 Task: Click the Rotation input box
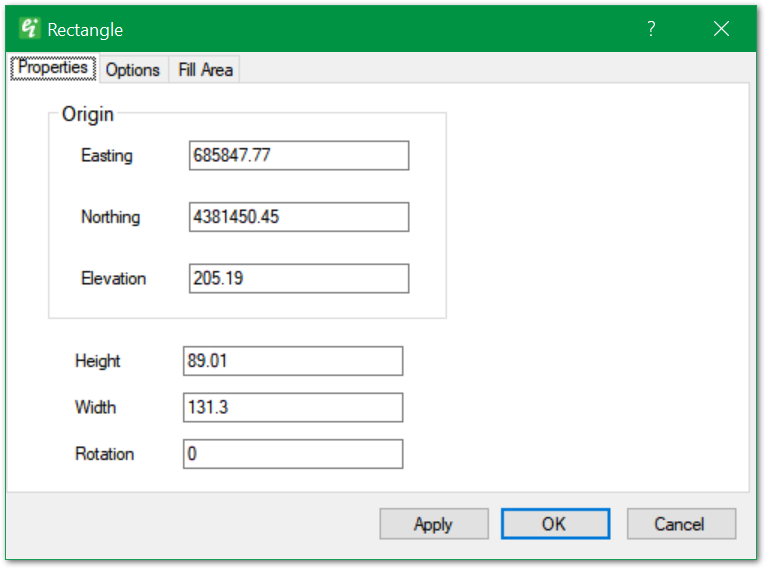(x=292, y=454)
